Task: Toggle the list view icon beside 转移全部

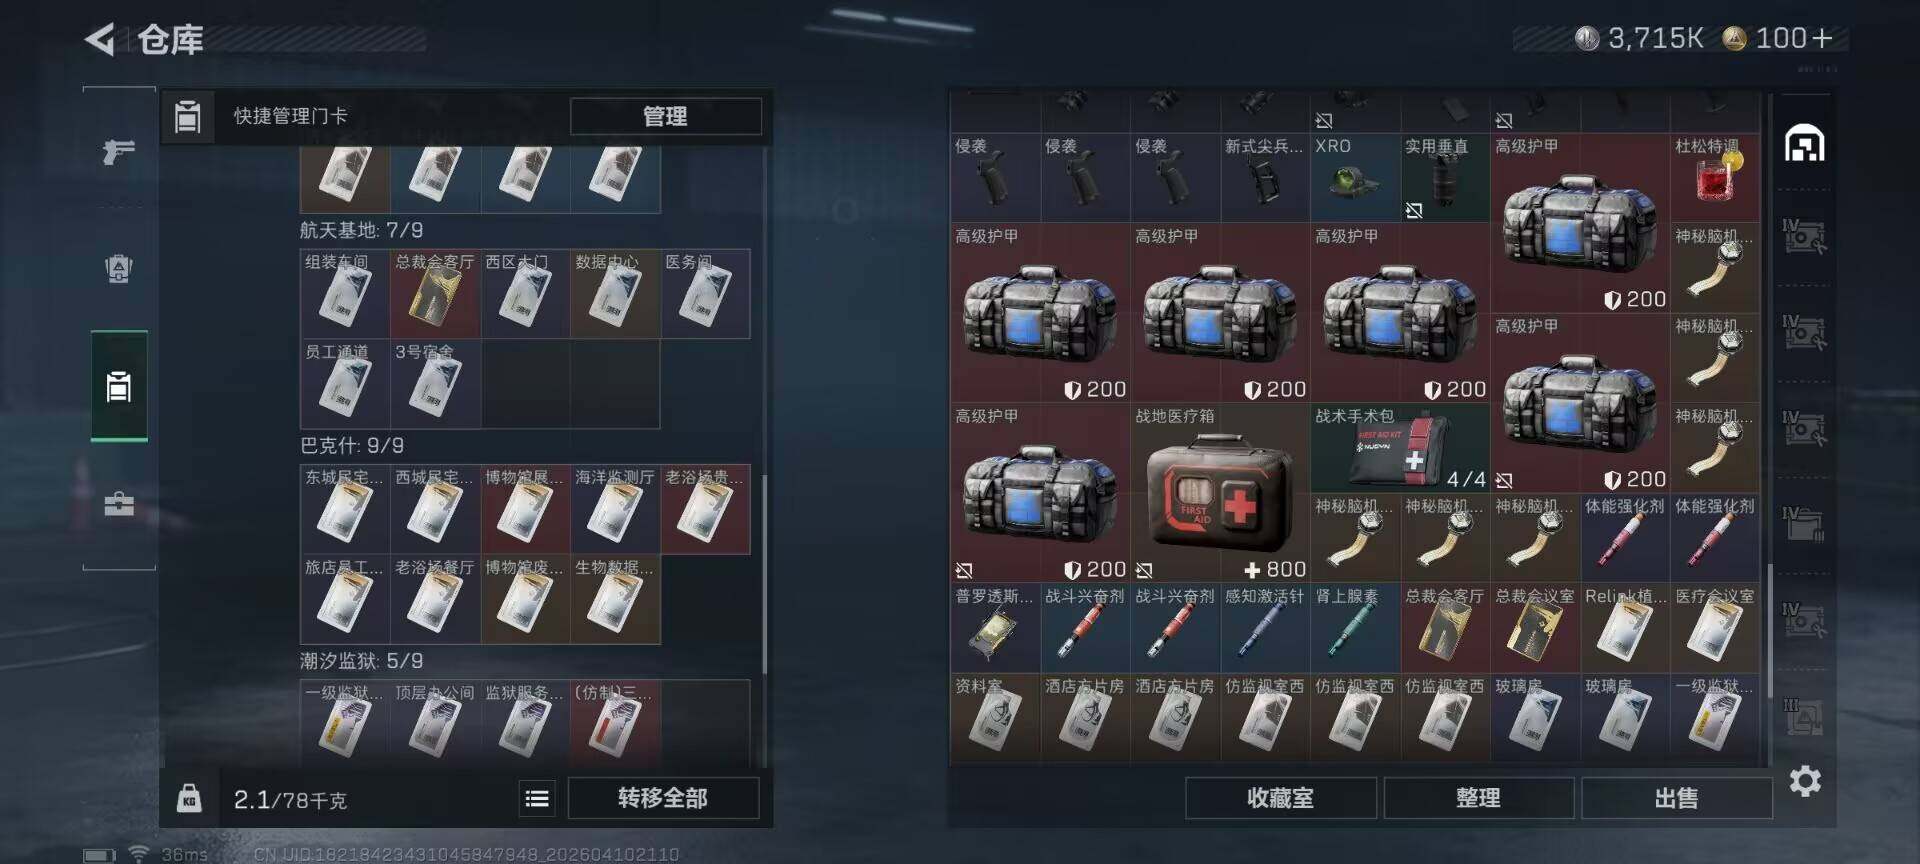Action: pyautogui.click(x=537, y=798)
